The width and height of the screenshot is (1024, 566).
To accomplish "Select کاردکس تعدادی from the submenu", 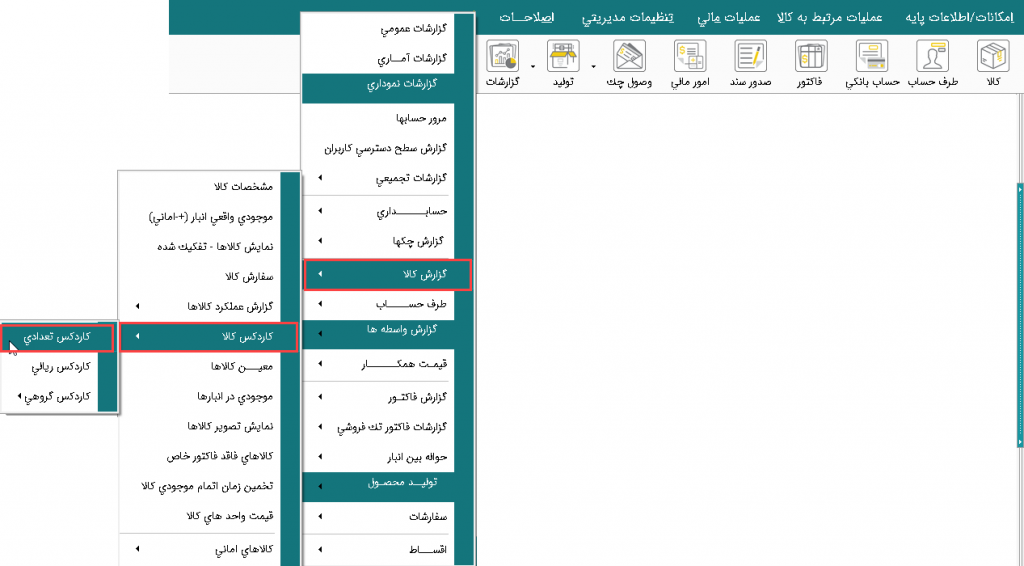I will [x=58, y=337].
